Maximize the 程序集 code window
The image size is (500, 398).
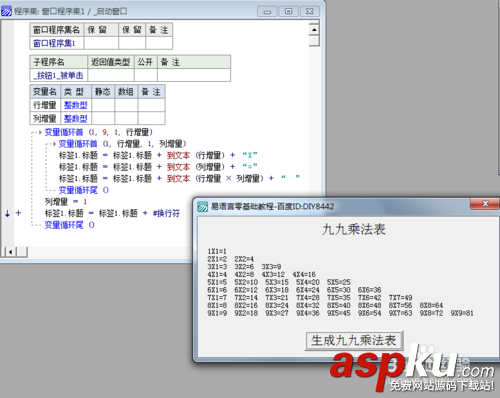[288, 12]
